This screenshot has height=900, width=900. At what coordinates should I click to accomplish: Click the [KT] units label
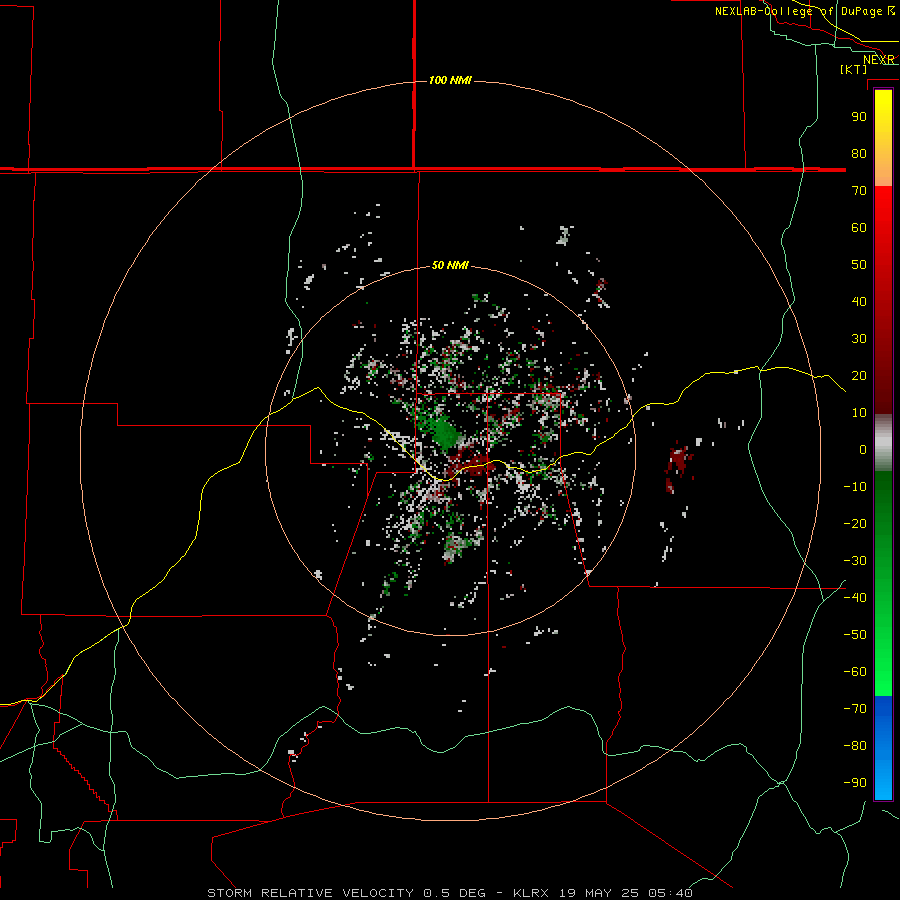pyautogui.click(x=854, y=69)
